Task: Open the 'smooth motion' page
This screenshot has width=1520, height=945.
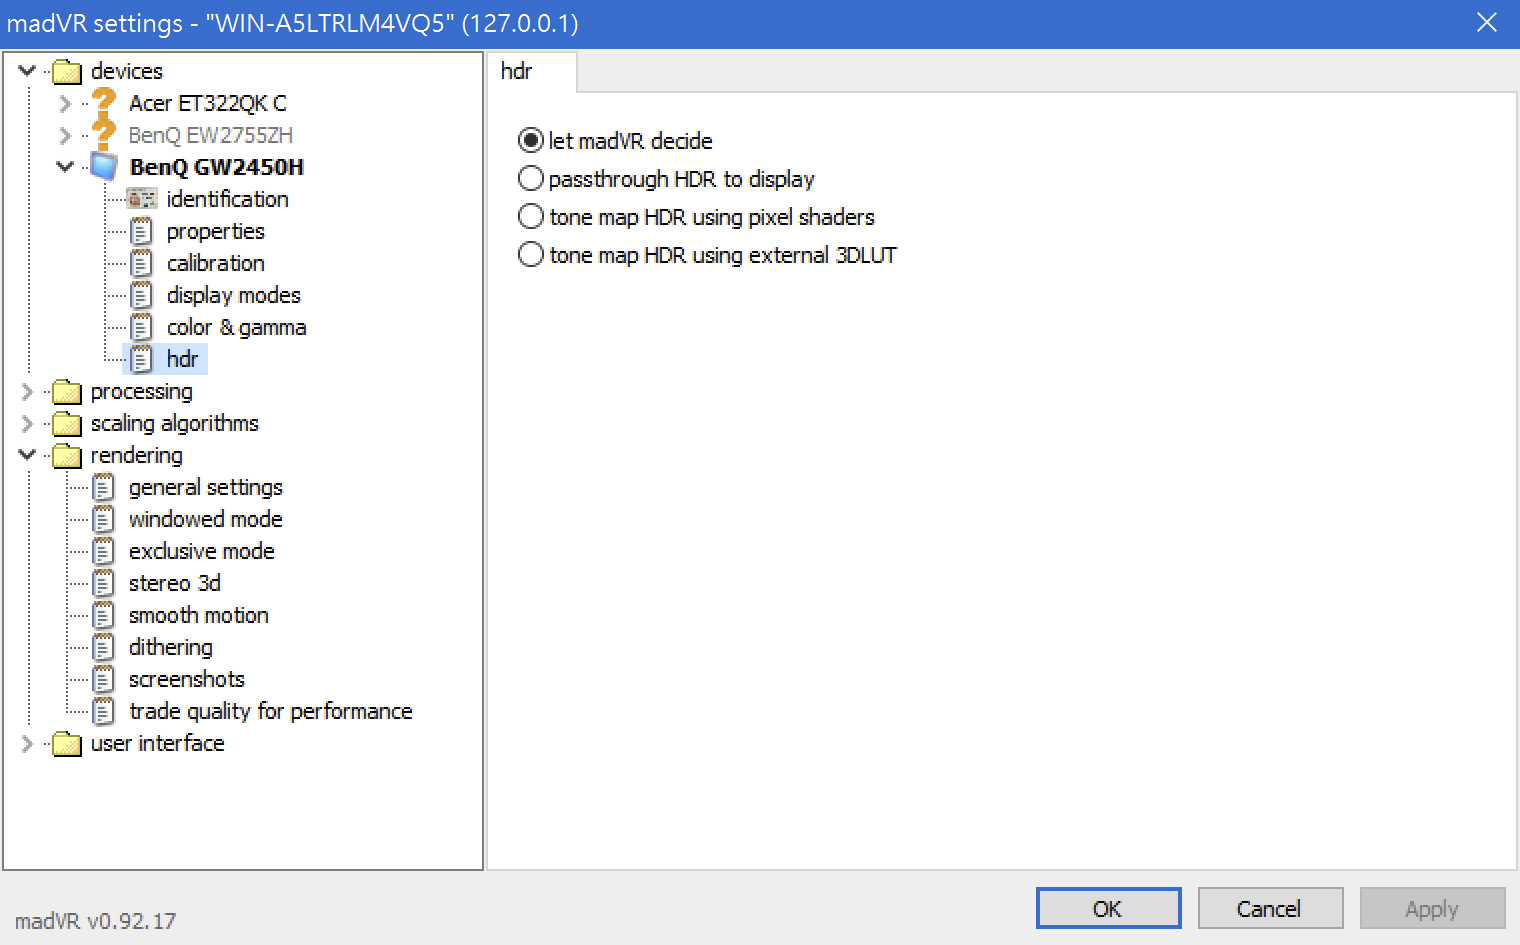Action: (198, 615)
